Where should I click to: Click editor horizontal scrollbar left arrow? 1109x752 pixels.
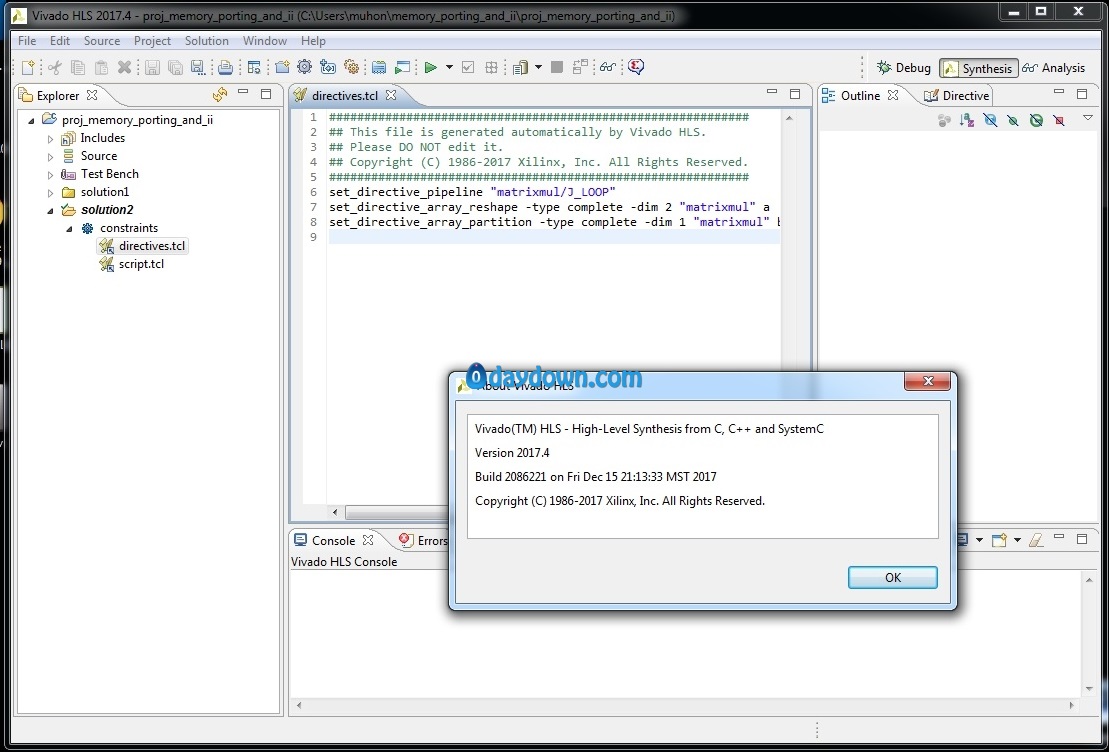click(335, 512)
